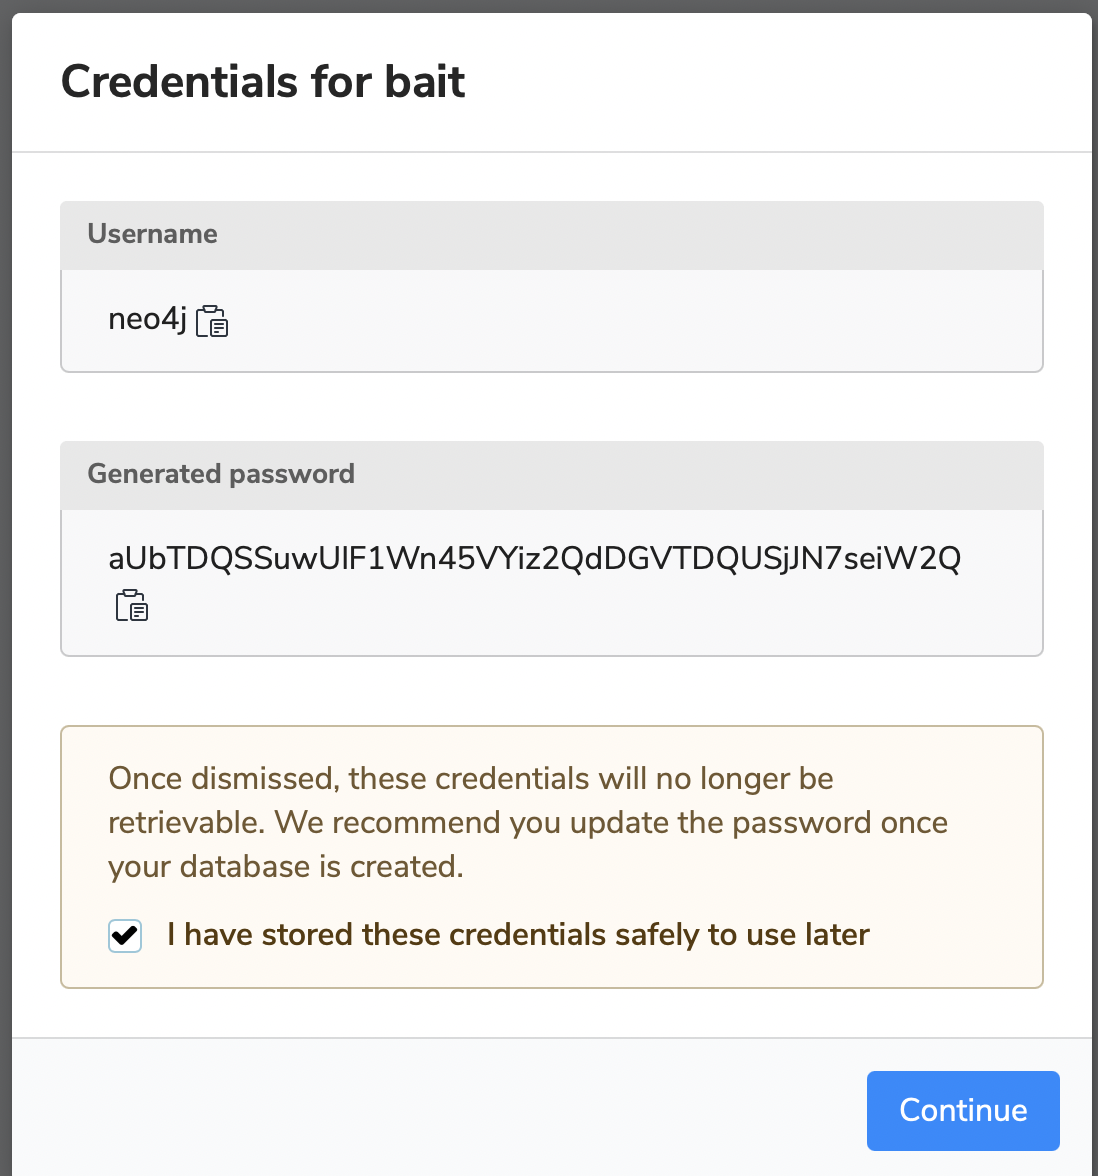The image size is (1098, 1176).
Task: Click 'your database is created.' warning line
Action: pos(286,867)
